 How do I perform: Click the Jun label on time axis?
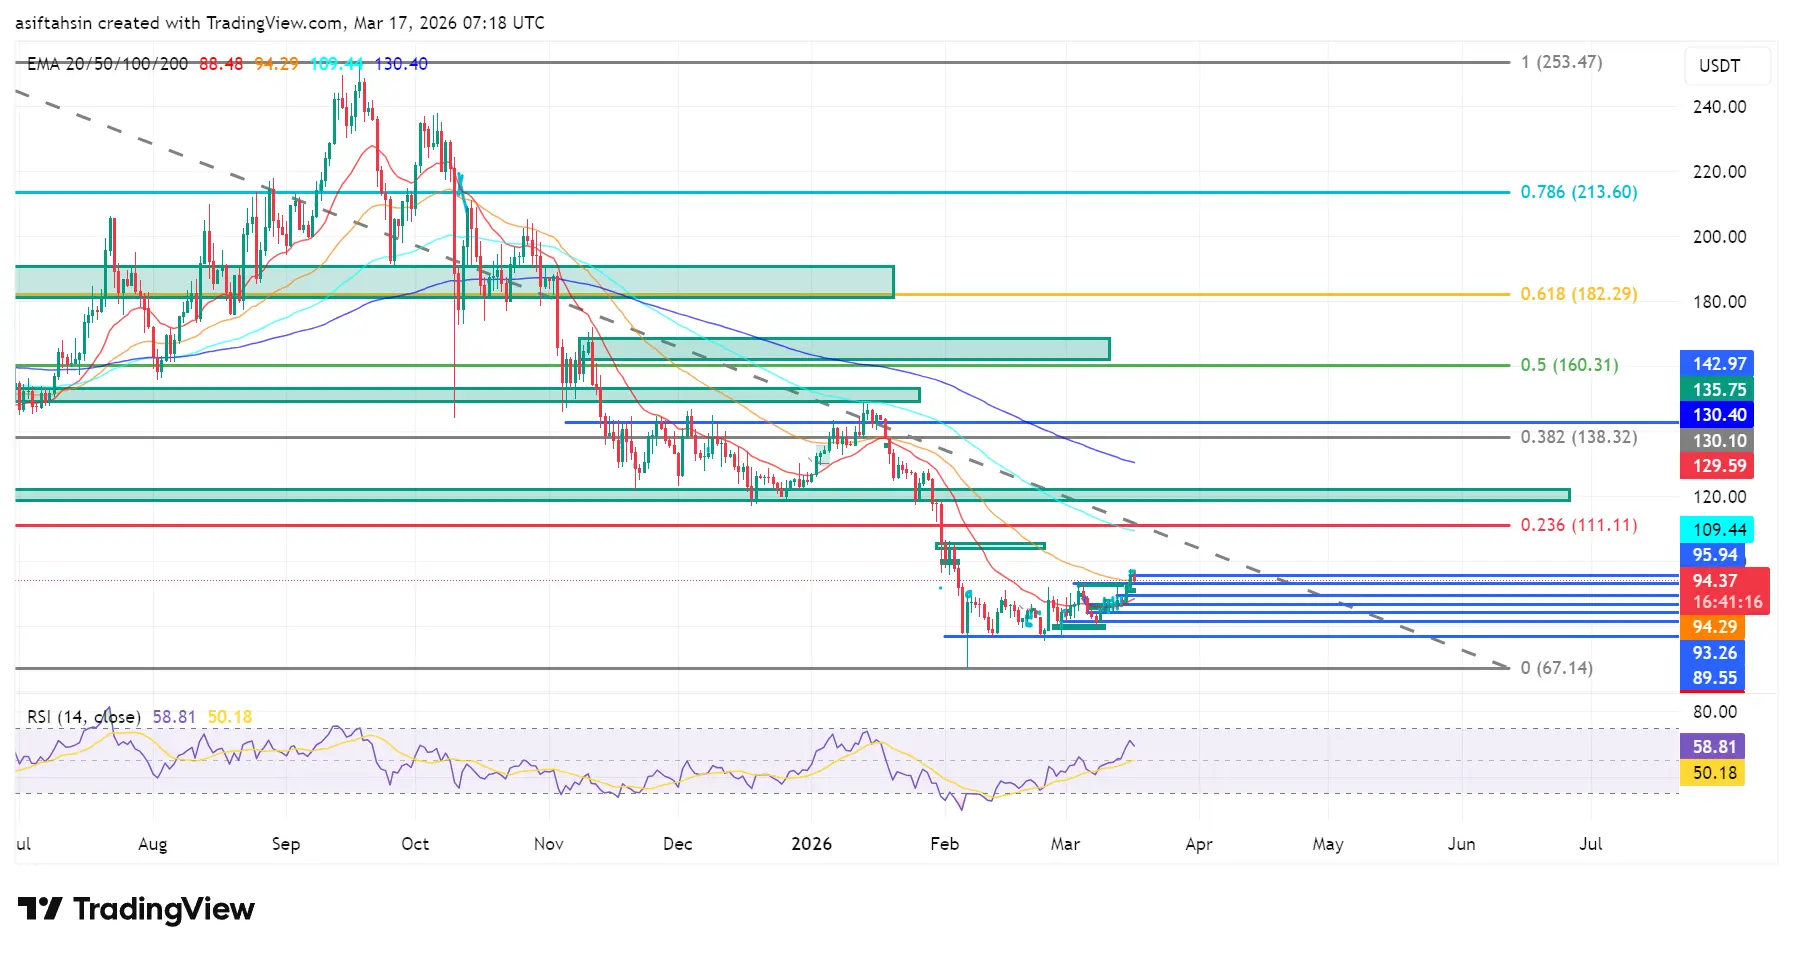point(1462,844)
